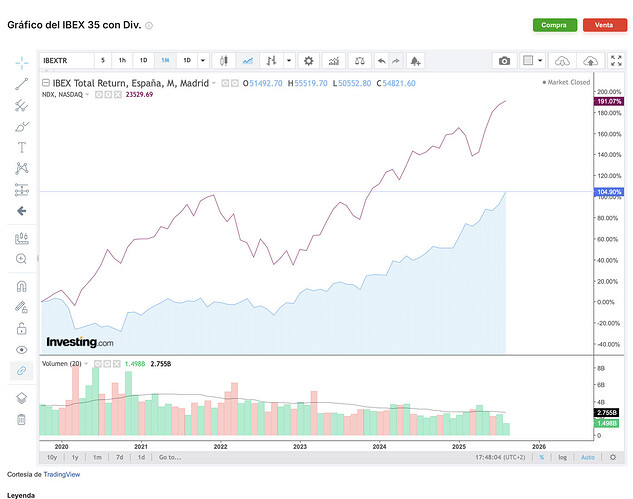This screenshot has width=633, height=499.
Task: Open the TradingView link
Action: [62, 474]
